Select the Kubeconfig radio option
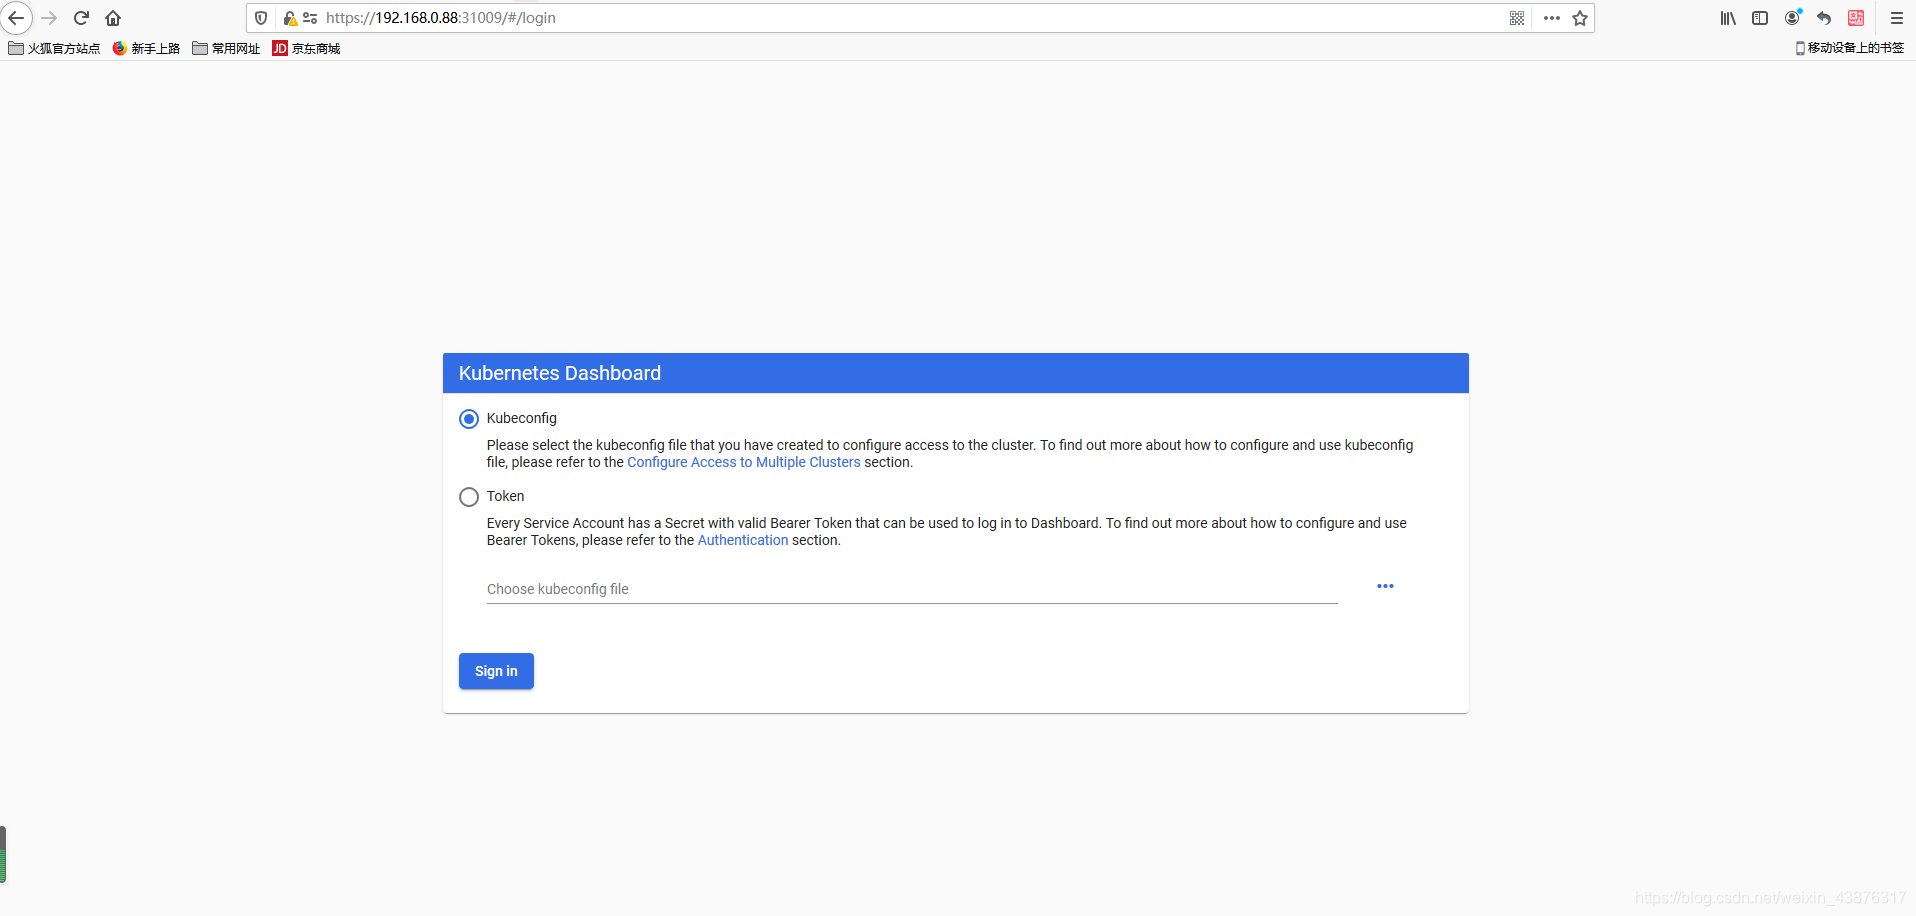This screenshot has width=1916, height=916. pyautogui.click(x=469, y=419)
